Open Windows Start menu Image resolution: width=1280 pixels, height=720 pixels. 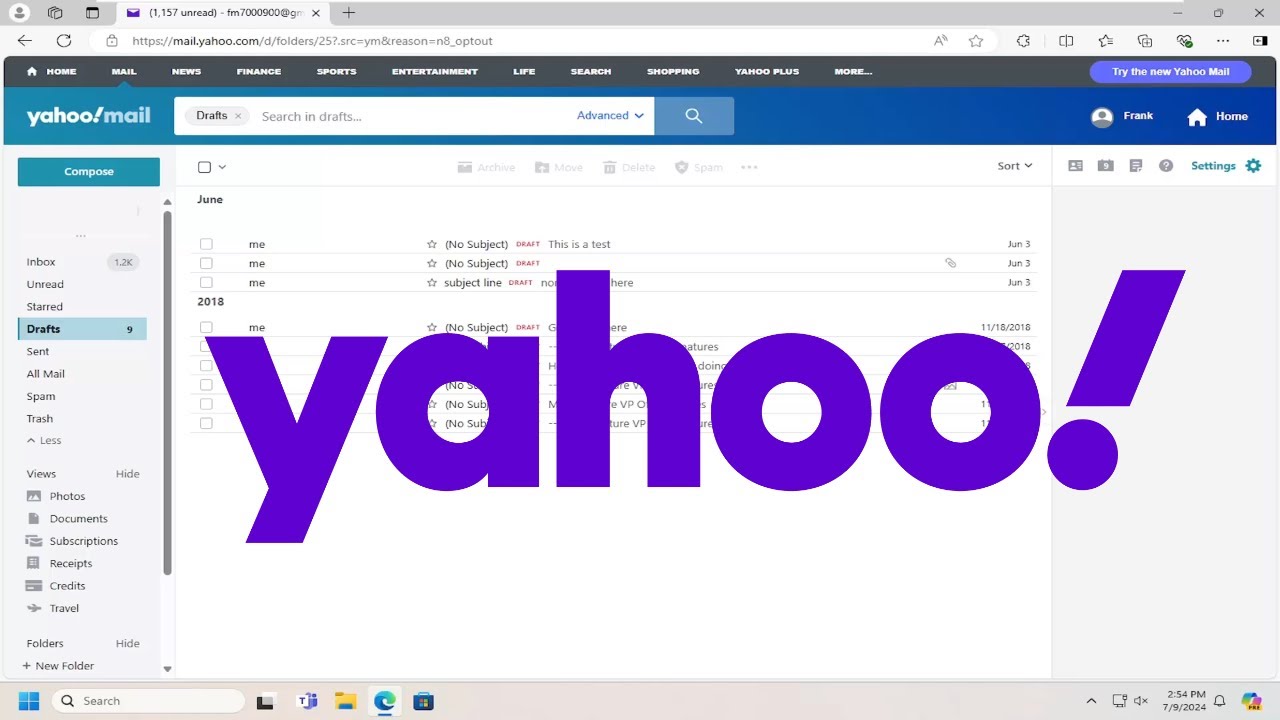(28, 701)
